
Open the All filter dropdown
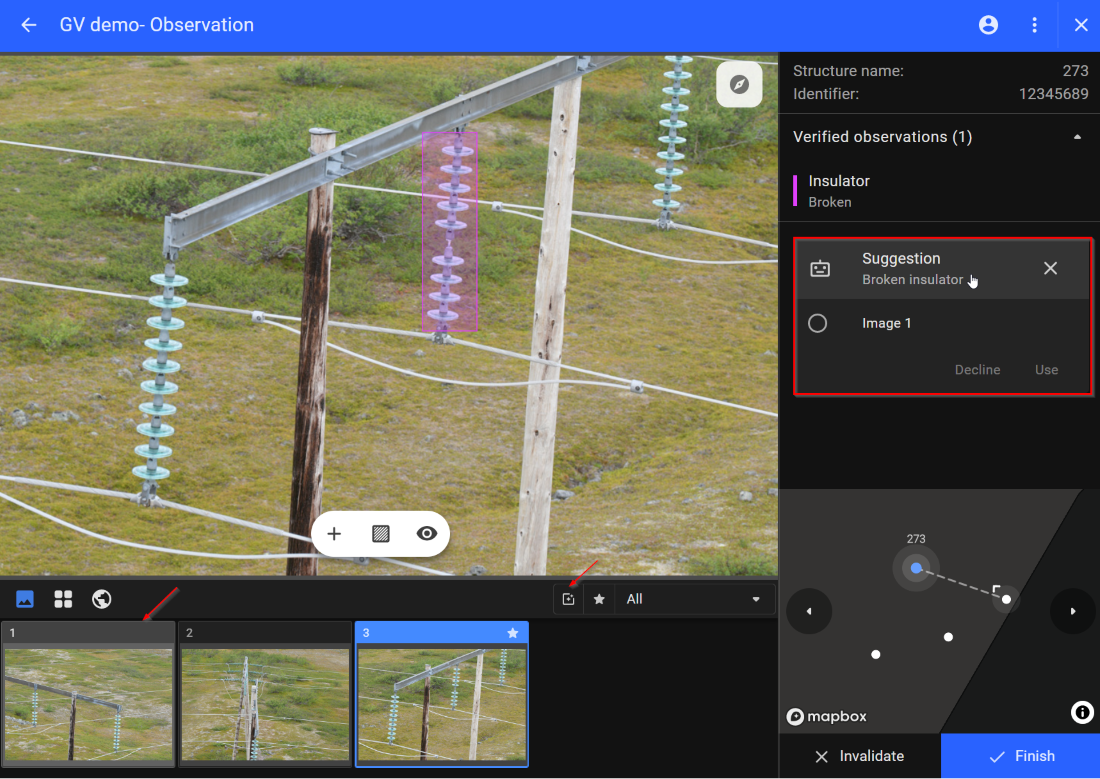(692, 599)
